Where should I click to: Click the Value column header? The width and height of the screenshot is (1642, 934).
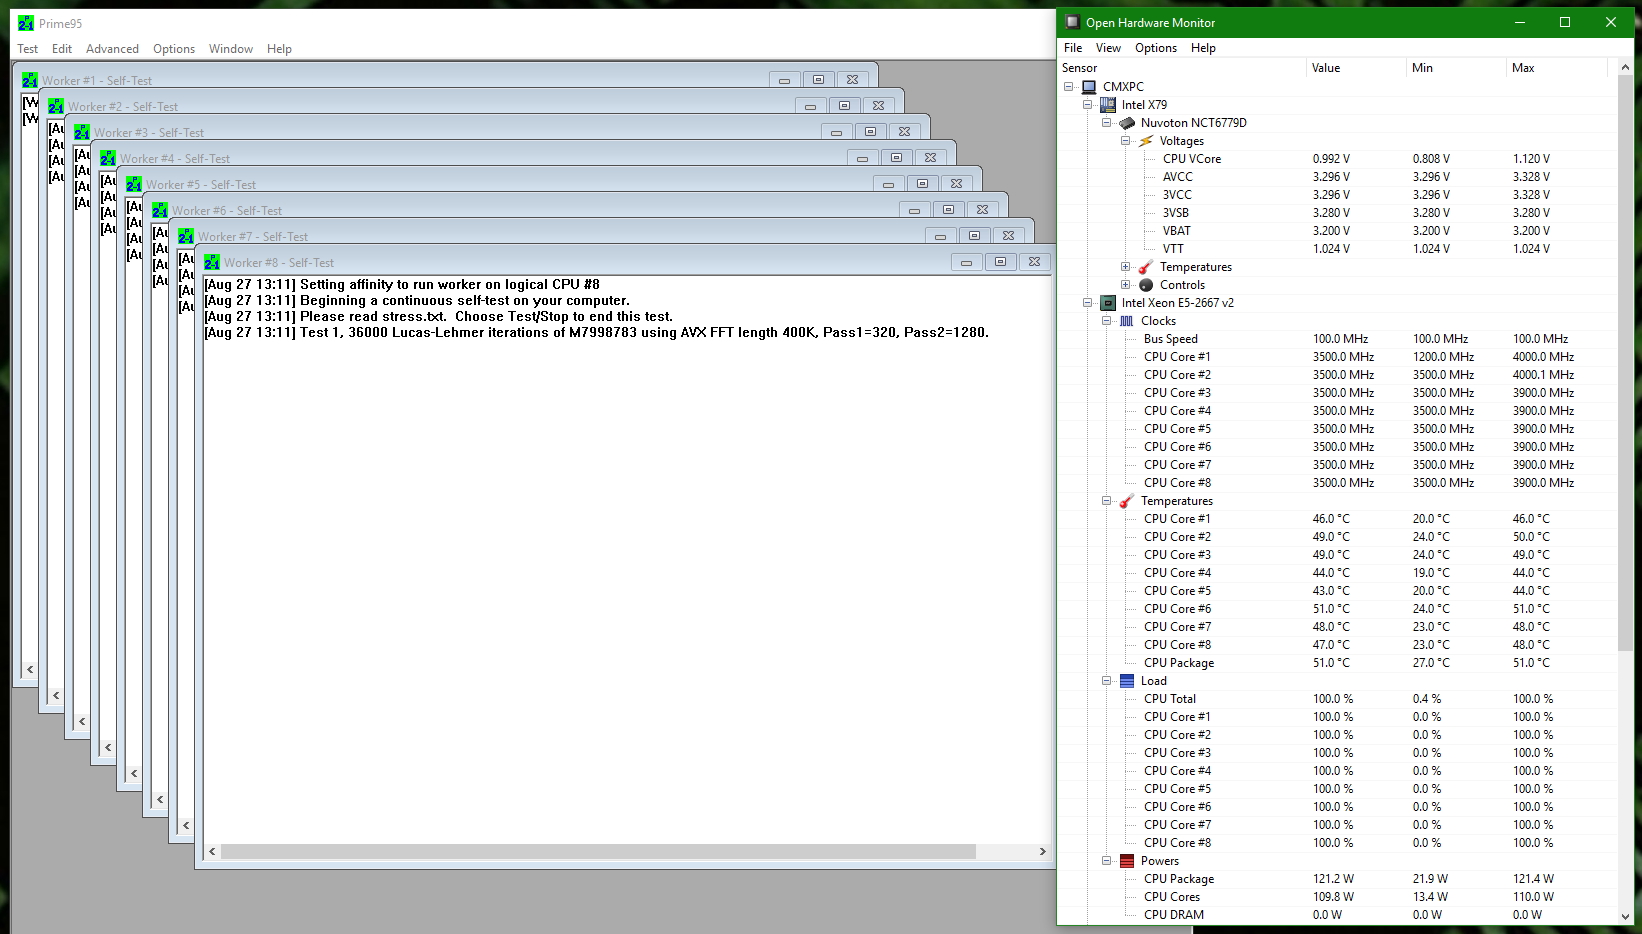(x=1356, y=68)
